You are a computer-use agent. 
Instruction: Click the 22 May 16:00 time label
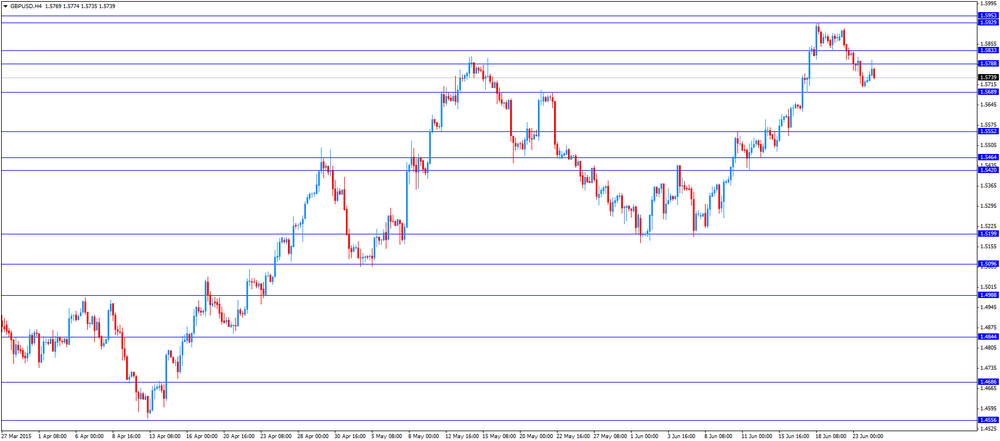tap(575, 437)
